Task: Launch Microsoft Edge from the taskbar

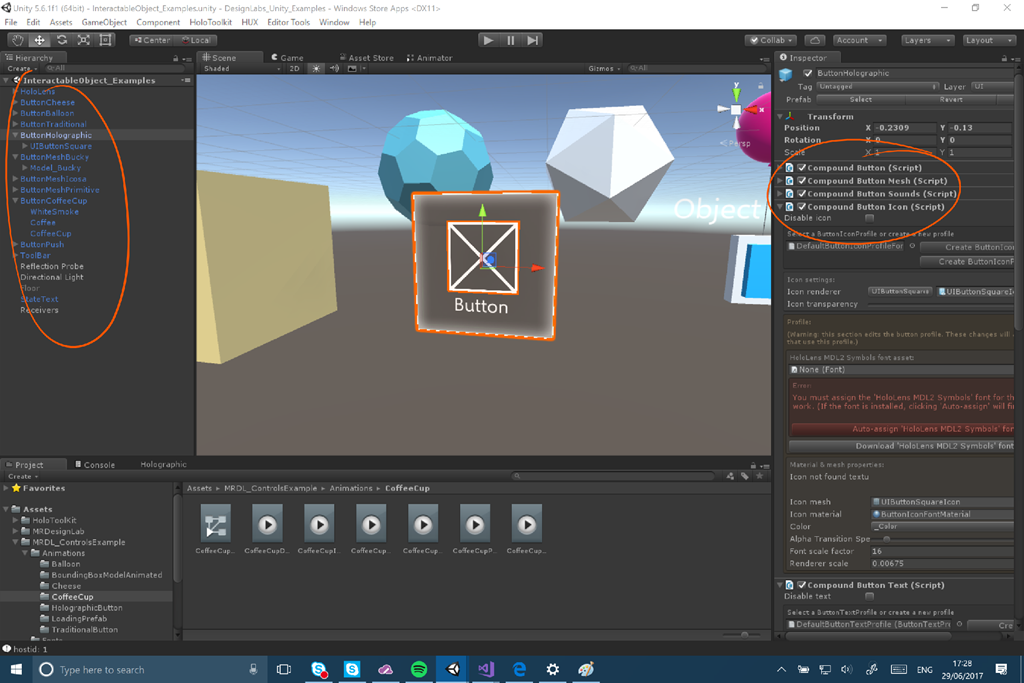Action: point(519,669)
